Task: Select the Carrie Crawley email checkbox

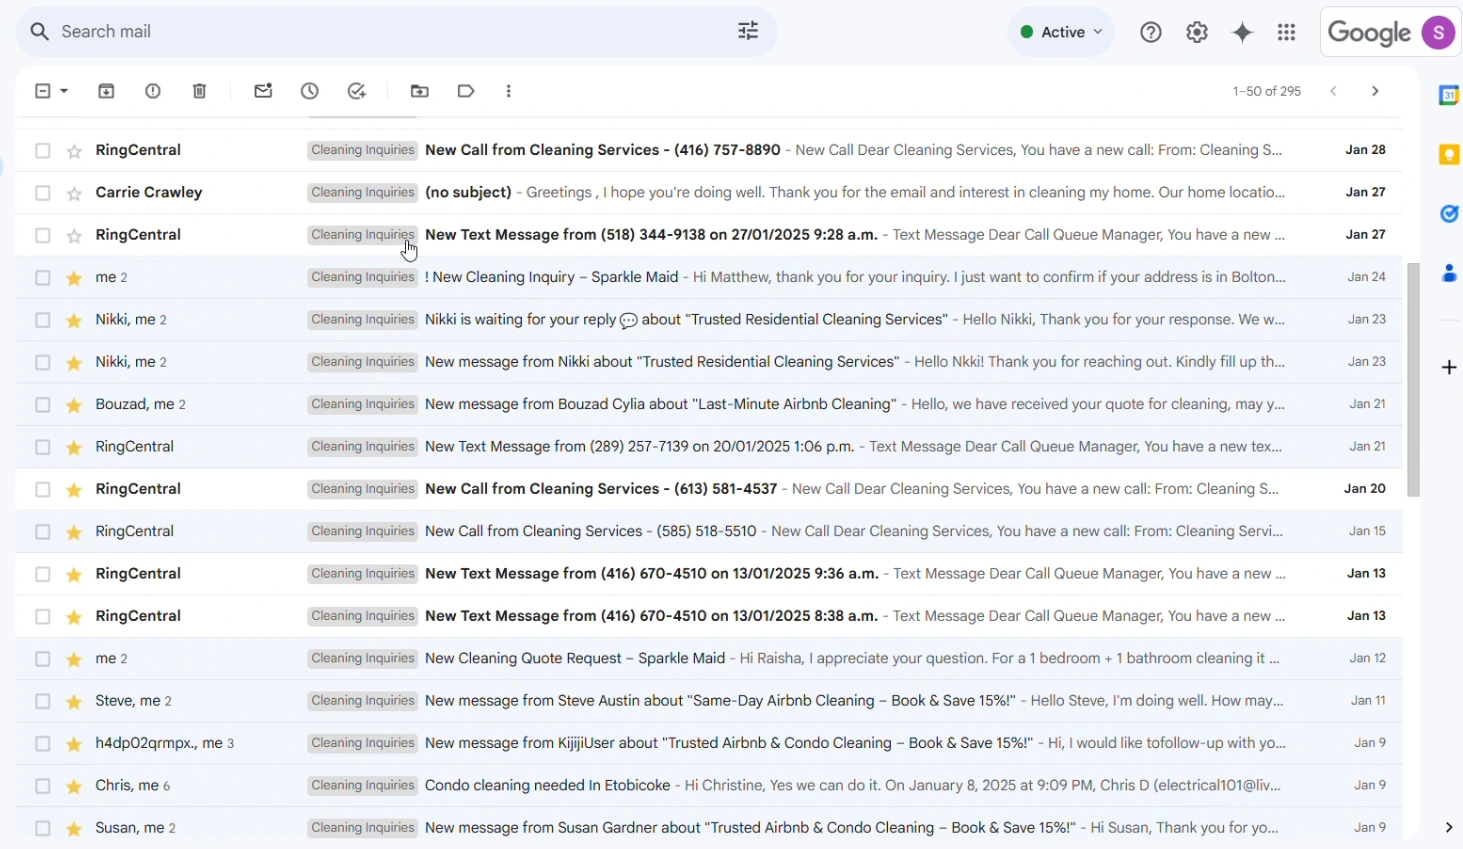Action: tap(42, 193)
